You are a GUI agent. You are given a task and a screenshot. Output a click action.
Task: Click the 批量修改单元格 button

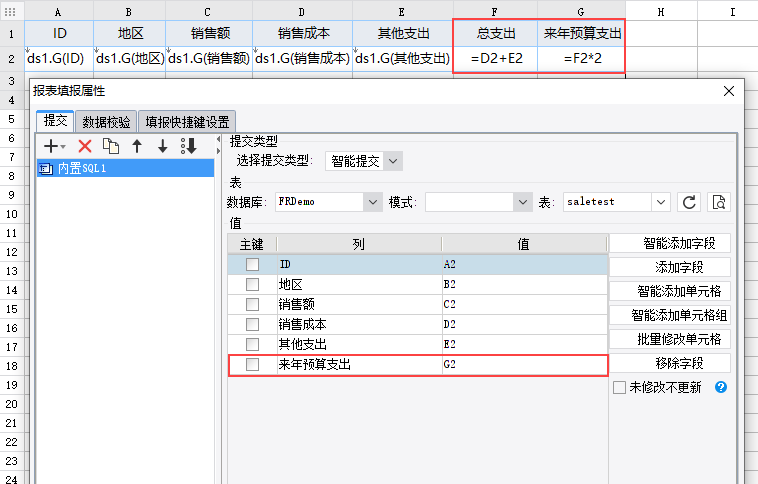[x=670, y=339]
